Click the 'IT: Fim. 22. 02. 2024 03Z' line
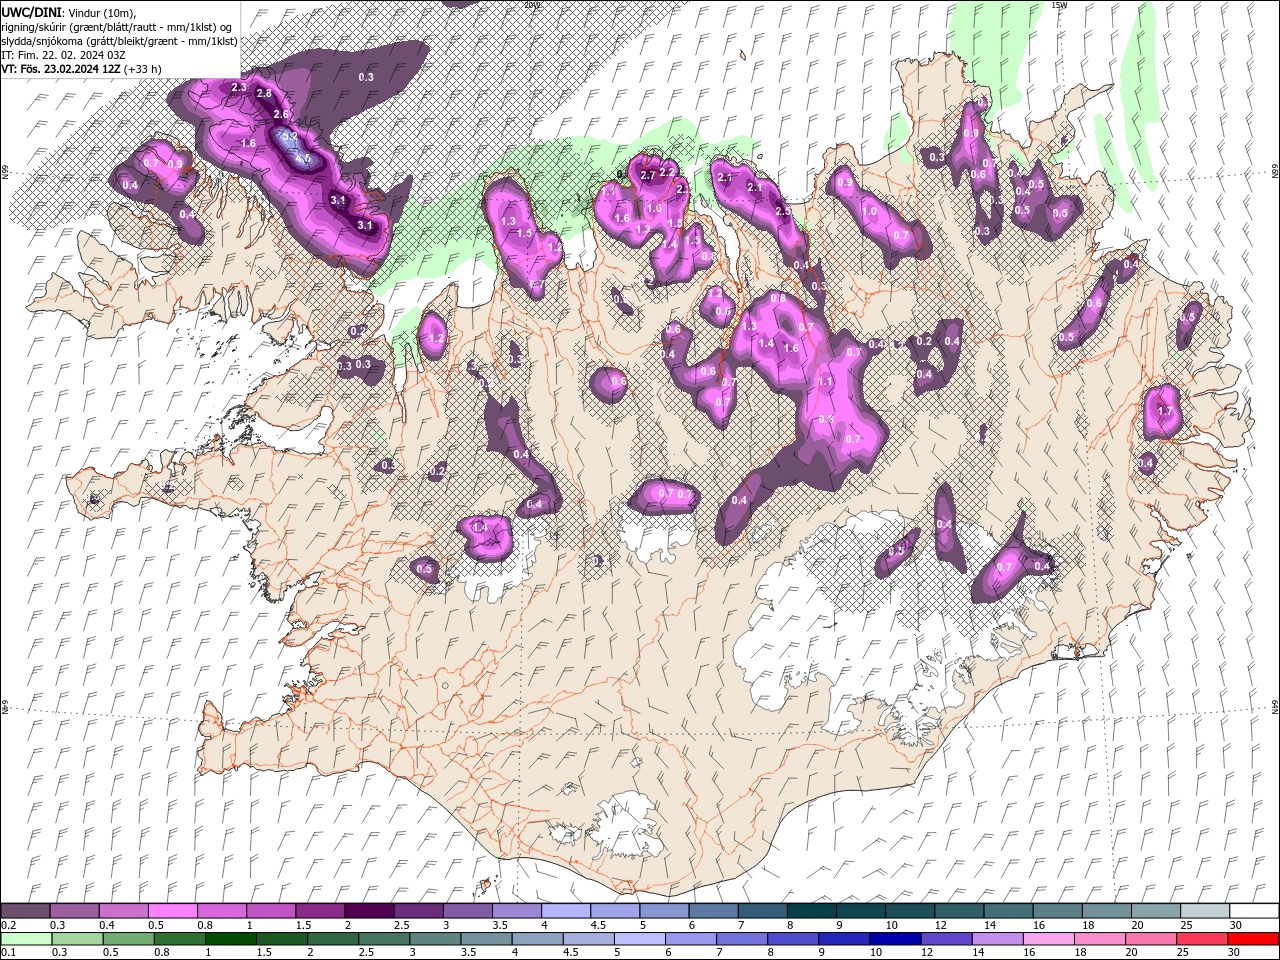 pos(63,55)
